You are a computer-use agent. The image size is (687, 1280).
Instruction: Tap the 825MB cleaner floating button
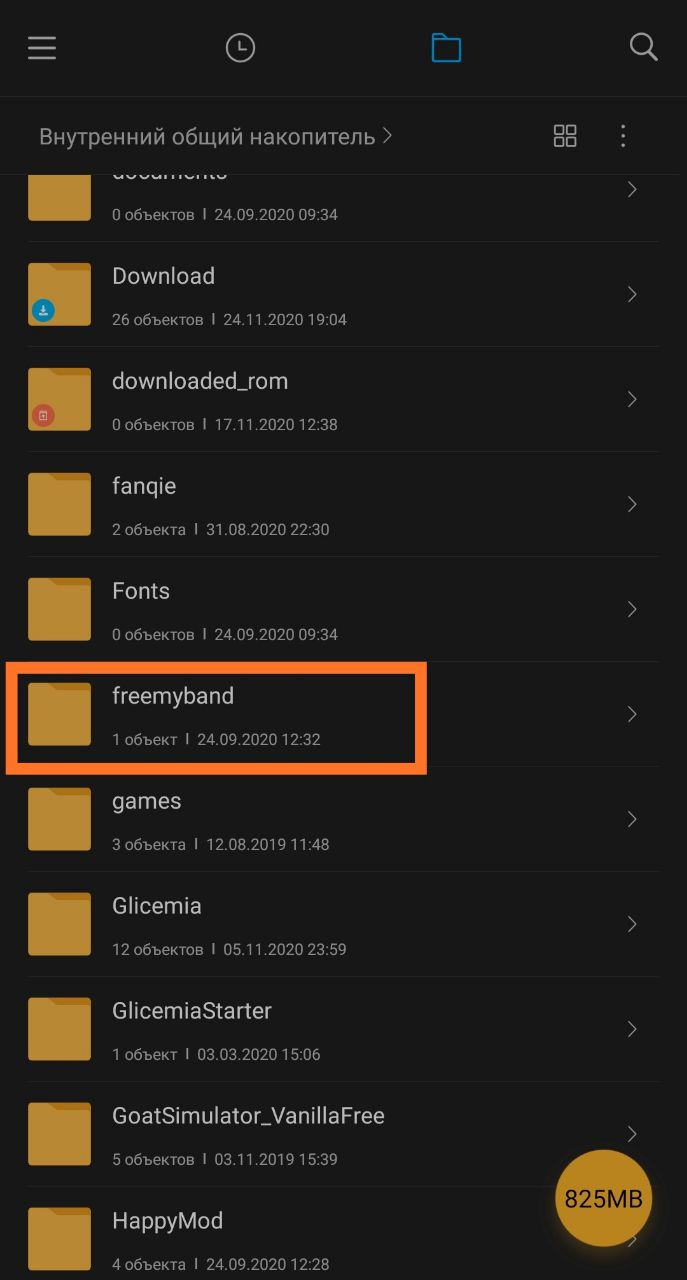point(604,1198)
